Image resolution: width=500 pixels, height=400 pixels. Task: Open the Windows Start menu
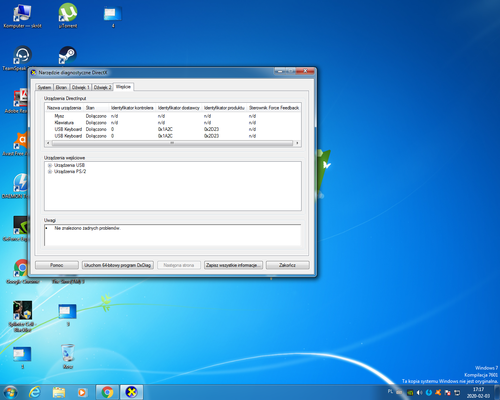10,392
